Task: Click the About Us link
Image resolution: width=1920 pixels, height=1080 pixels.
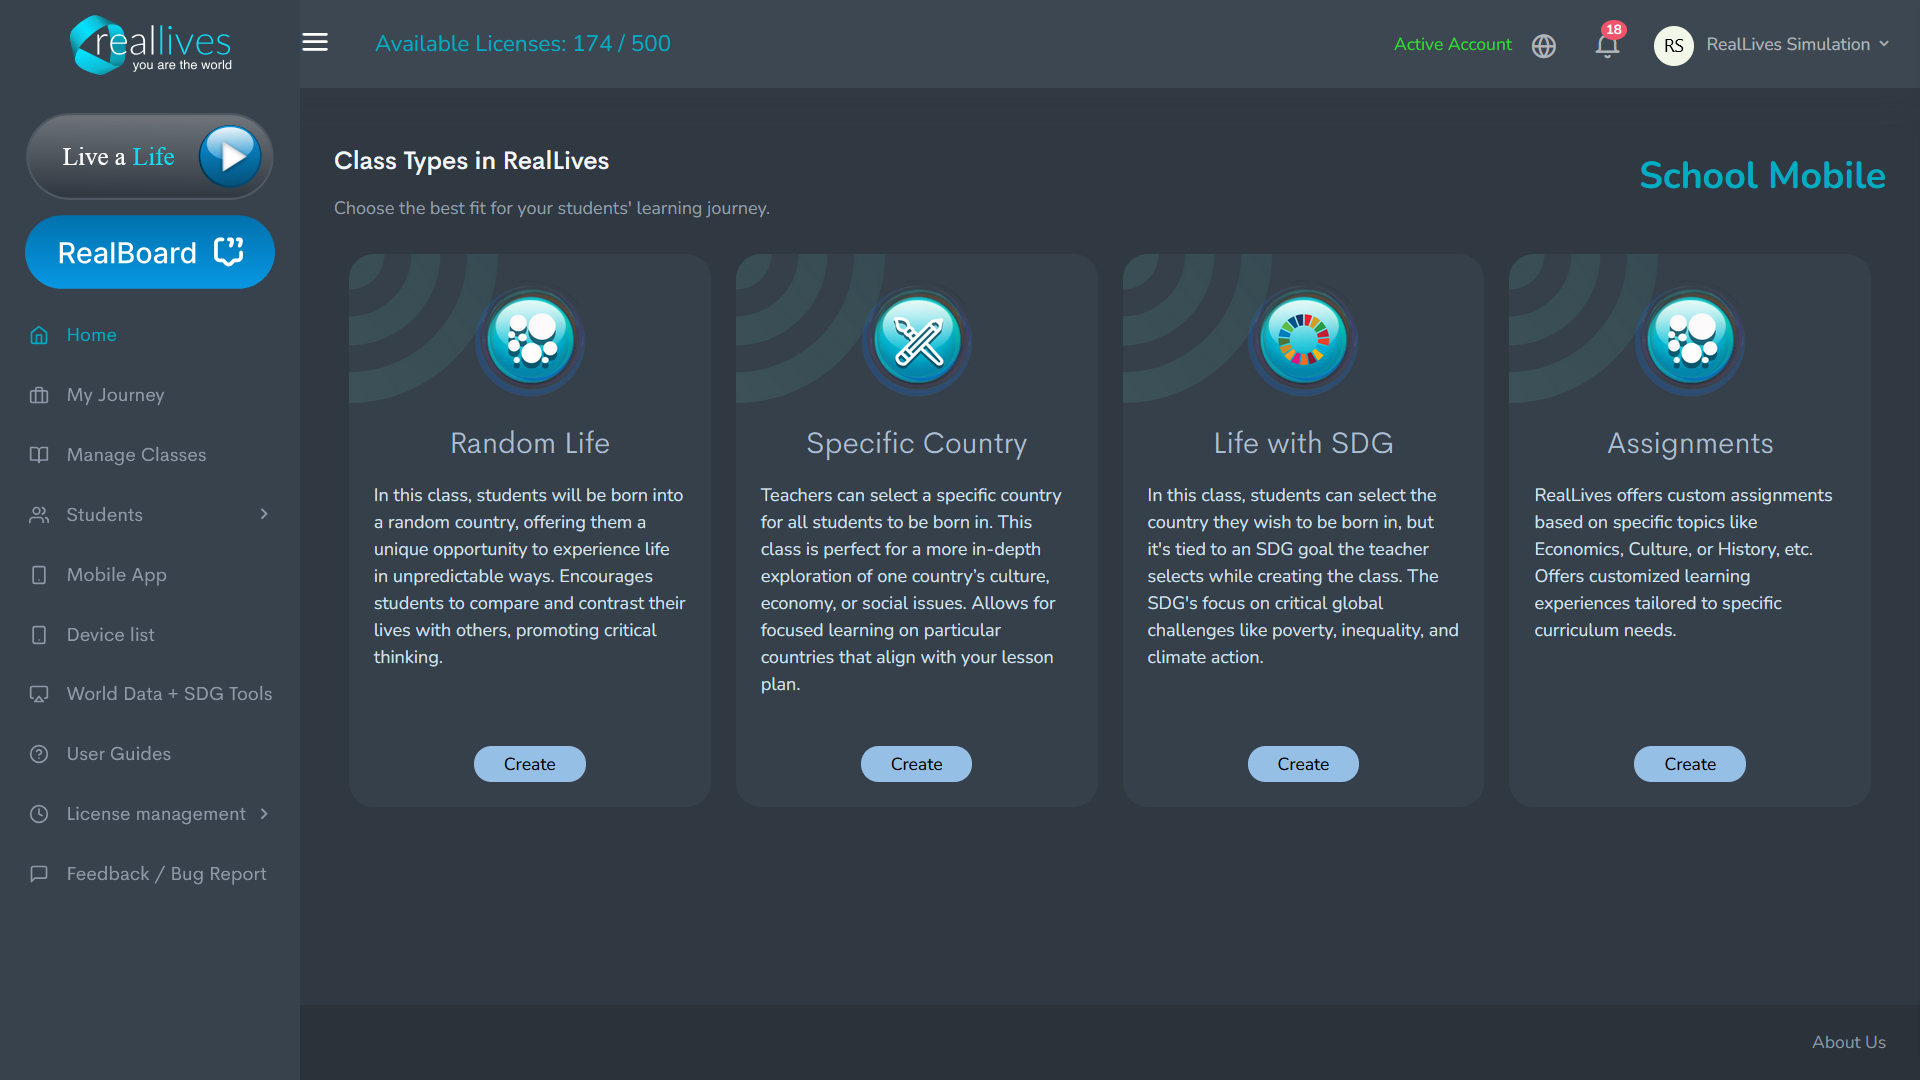Action: [x=1849, y=1042]
